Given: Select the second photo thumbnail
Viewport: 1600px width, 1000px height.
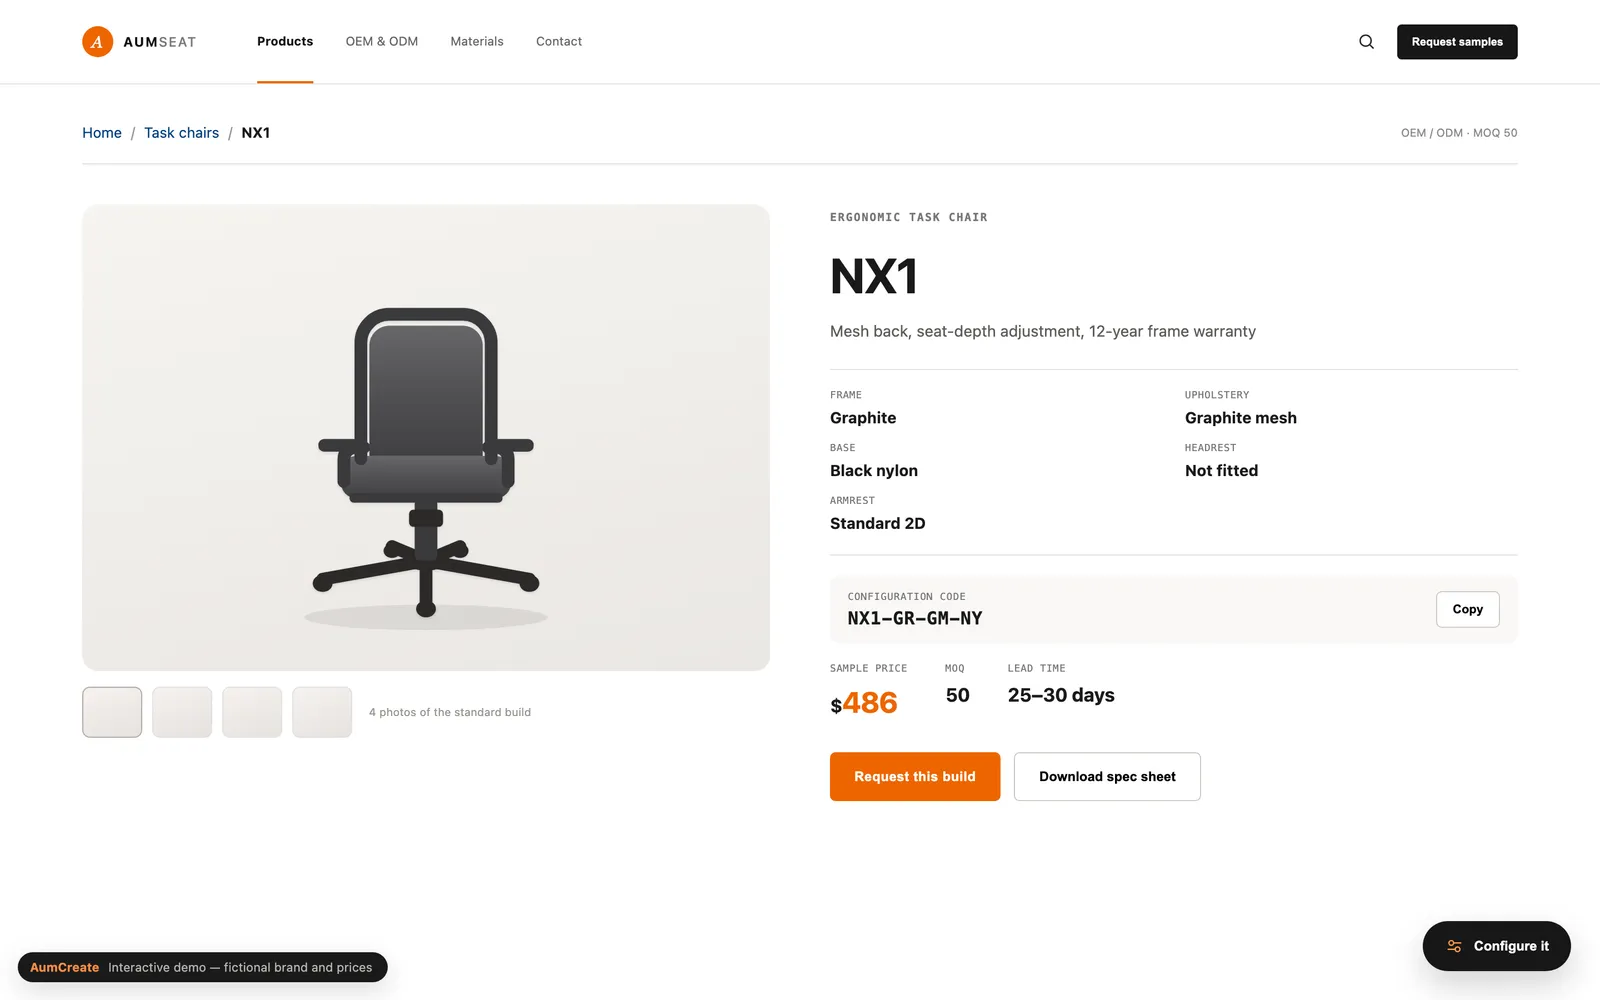Looking at the screenshot, I should (x=182, y=712).
